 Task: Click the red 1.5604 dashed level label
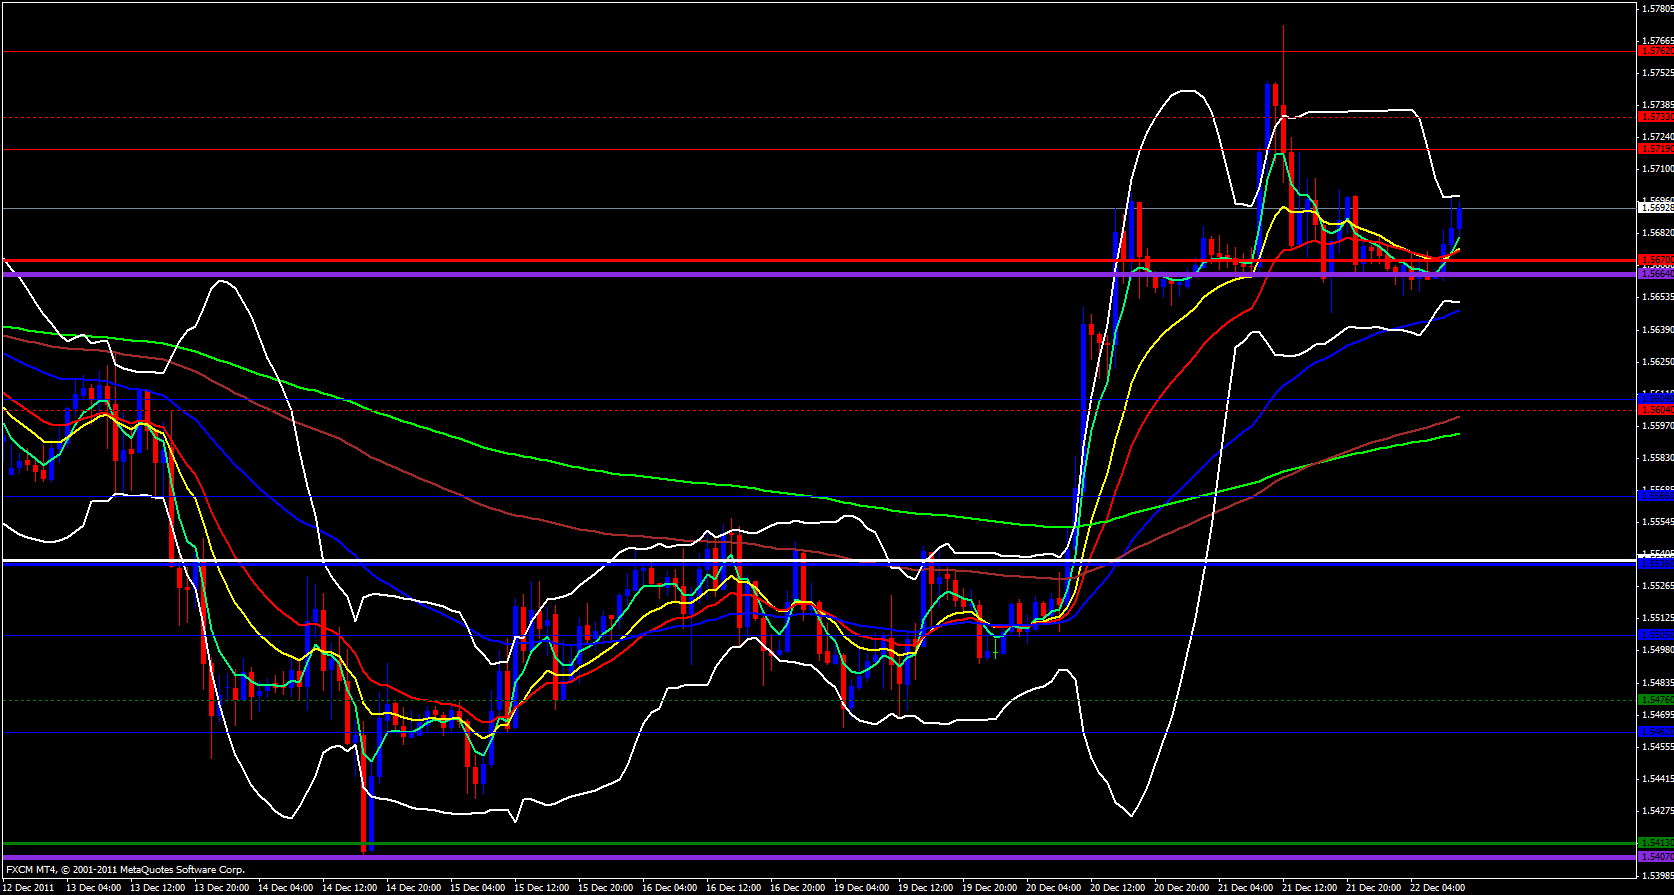click(1655, 410)
